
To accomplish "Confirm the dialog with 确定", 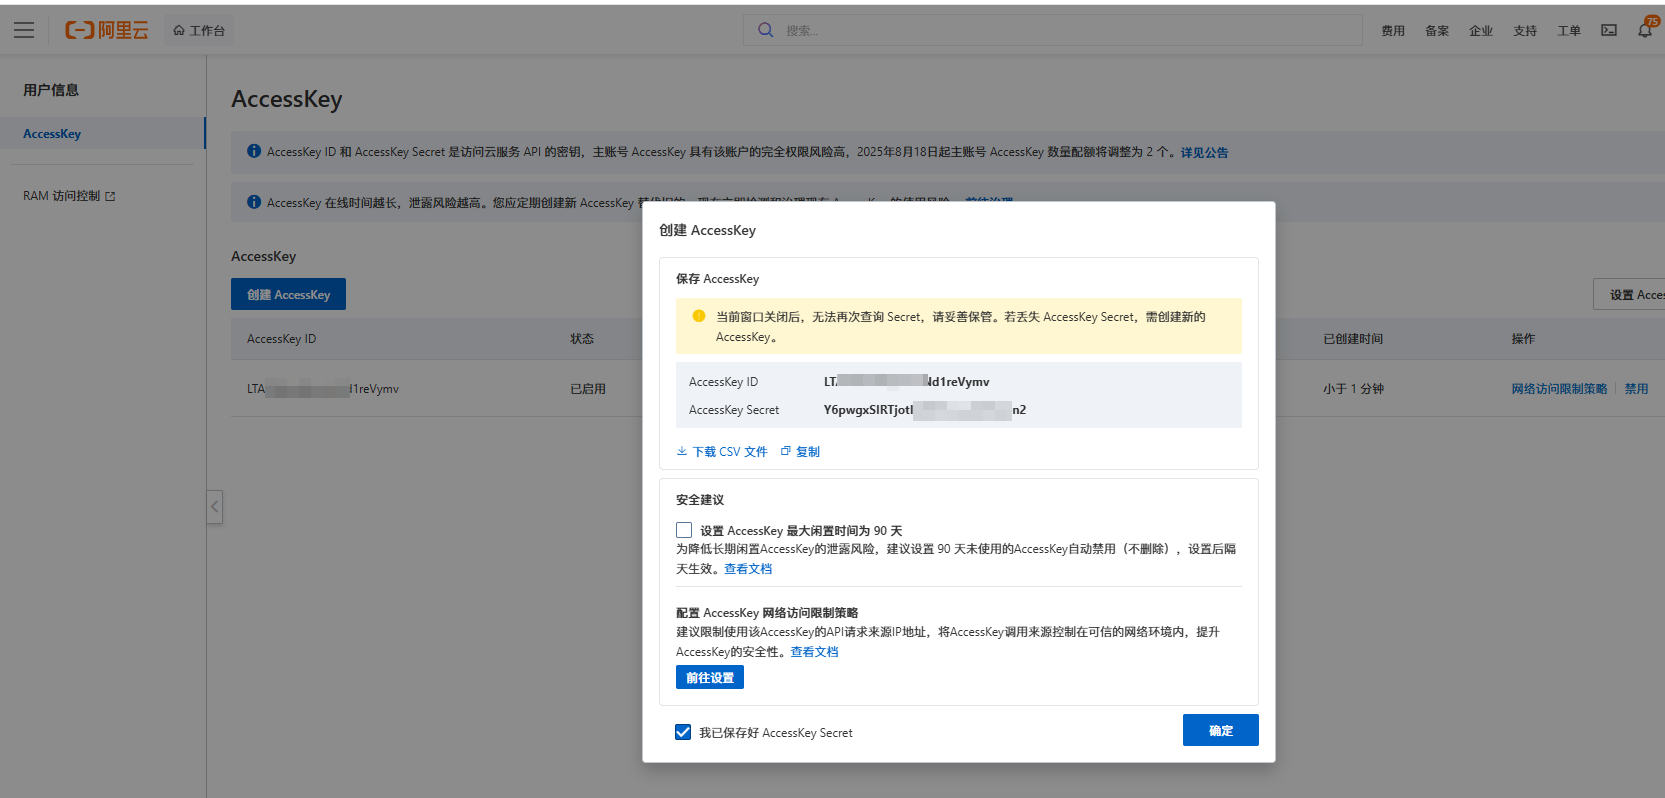I will click(1220, 730).
